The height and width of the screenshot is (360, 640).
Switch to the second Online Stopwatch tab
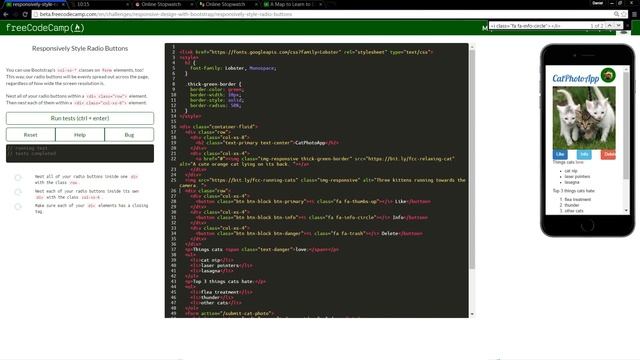[x=227, y=4]
